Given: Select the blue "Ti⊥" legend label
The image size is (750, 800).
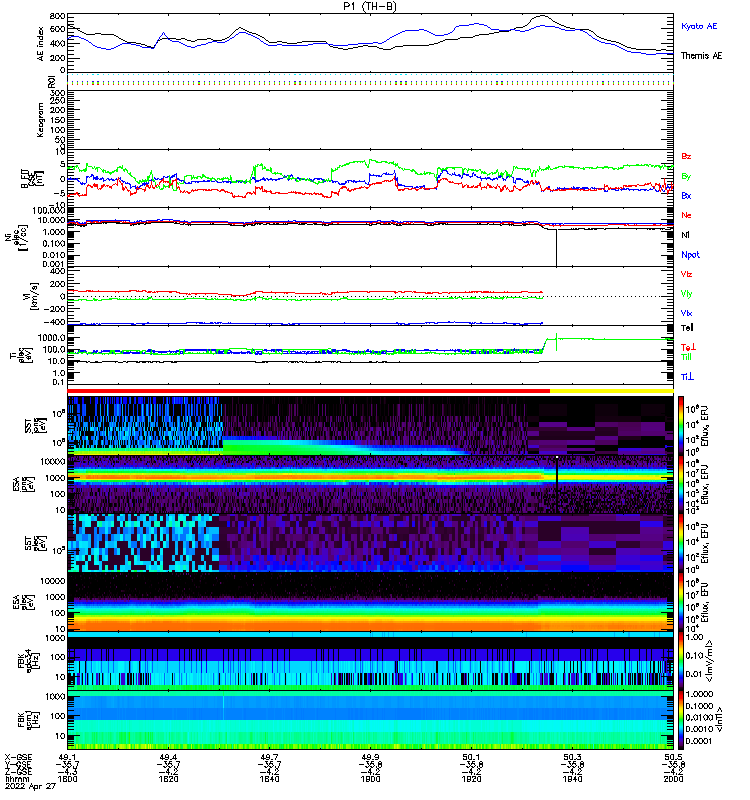Looking at the screenshot, I should [687, 377].
